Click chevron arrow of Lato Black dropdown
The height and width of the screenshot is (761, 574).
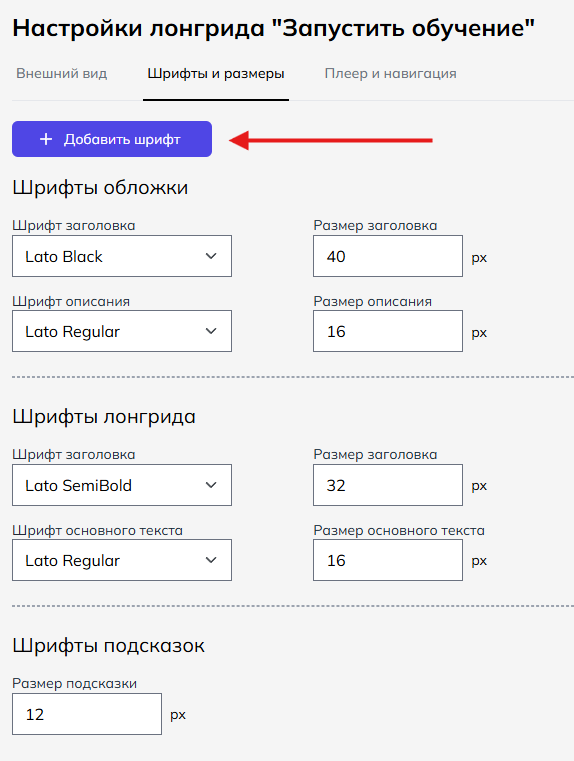click(x=211, y=256)
